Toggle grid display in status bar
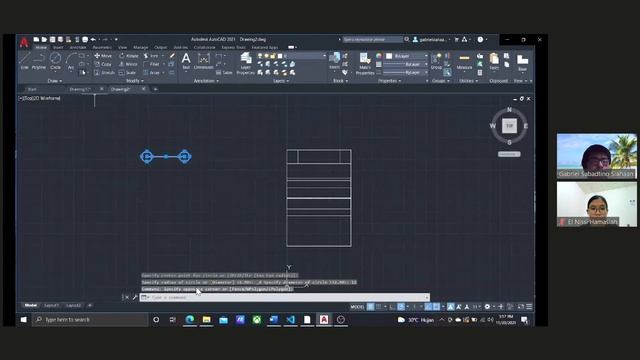The width and height of the screenshot is (640, 360). click(x=370, y=307)
